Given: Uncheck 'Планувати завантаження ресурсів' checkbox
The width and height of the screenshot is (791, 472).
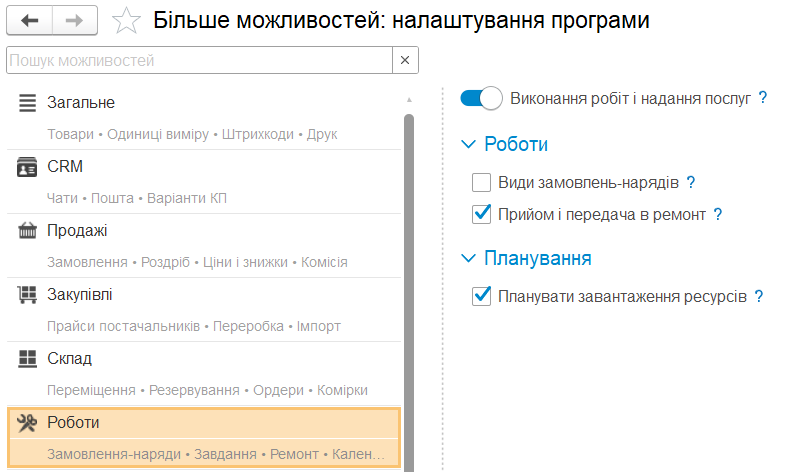Looking at the screenshot, I should pyautogui.click(x=481, y=296).
